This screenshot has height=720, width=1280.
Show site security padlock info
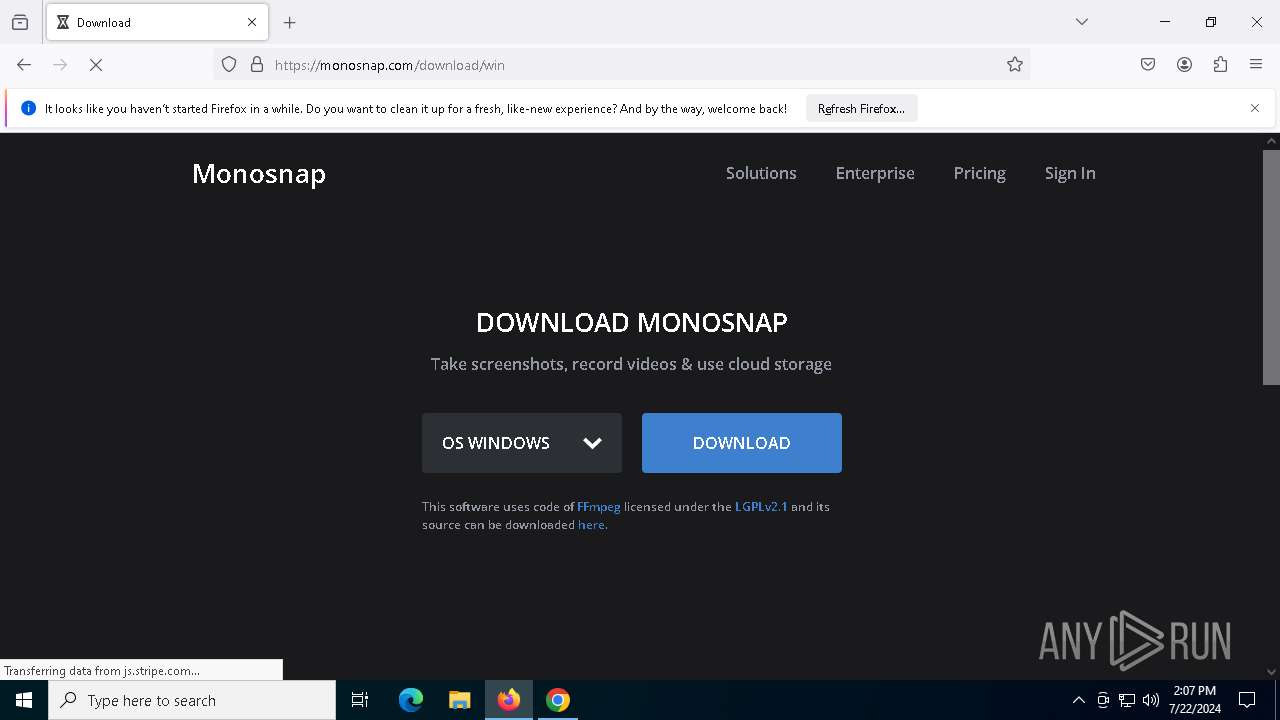point(257,65)
